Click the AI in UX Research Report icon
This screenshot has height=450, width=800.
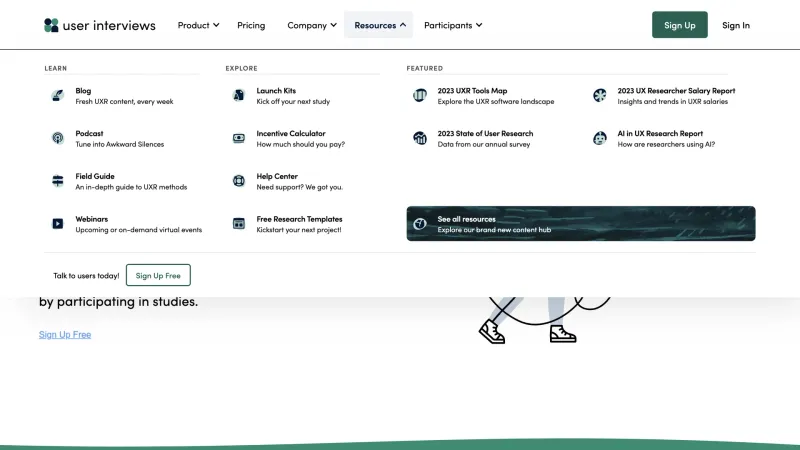600,138
